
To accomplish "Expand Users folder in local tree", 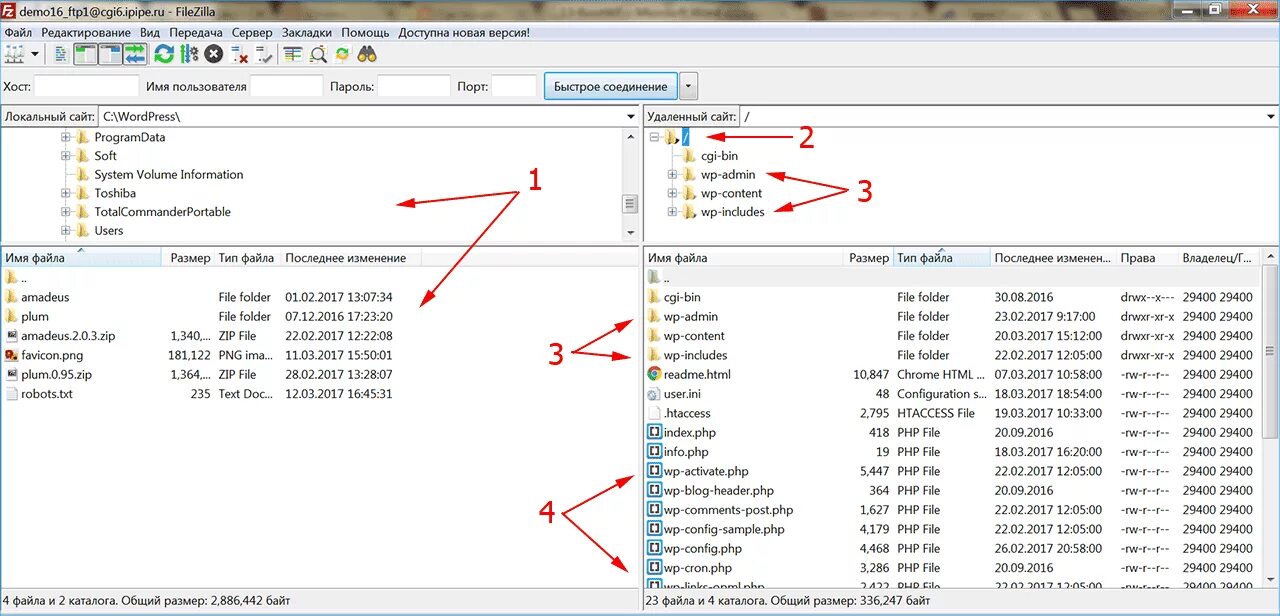I will (x=66, y=230).
